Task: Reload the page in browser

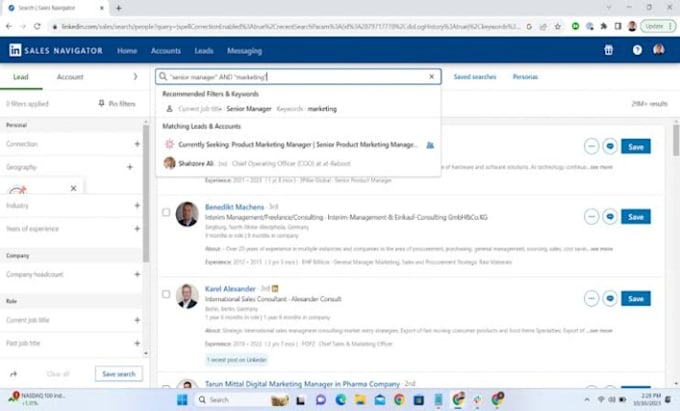Action: [x=37, y=26]
